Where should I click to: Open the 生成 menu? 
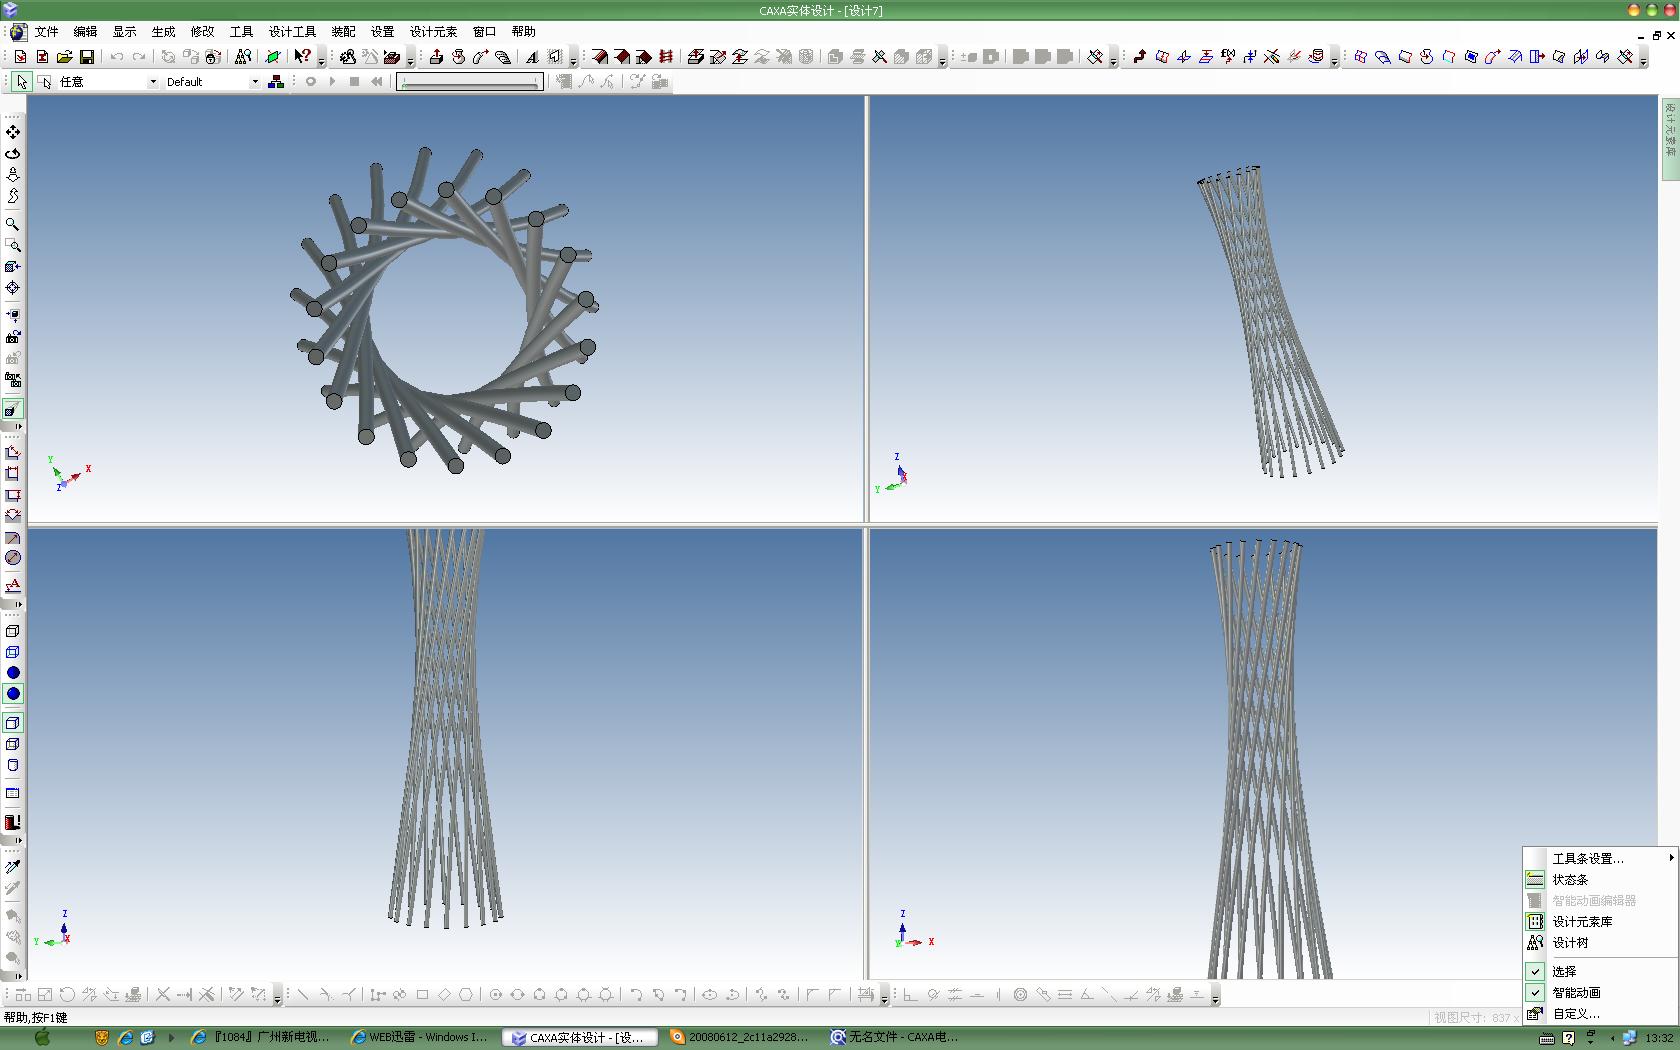coord(163,32)
